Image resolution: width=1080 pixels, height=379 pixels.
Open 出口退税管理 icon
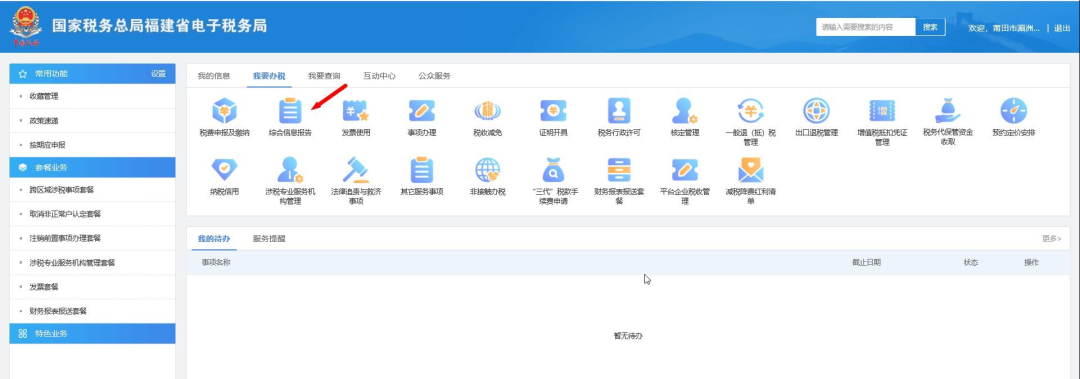[816, 110]
